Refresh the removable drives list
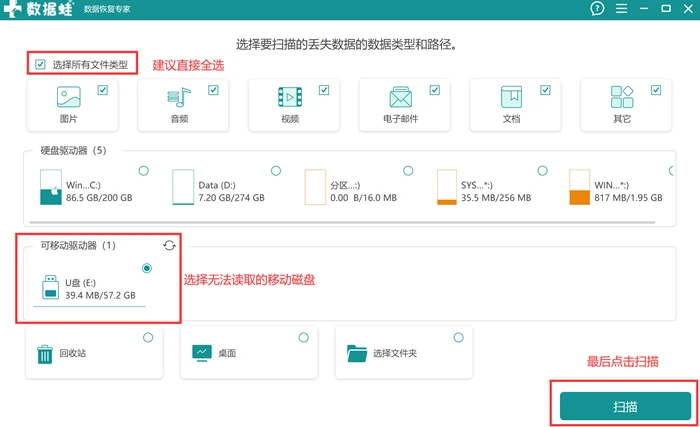The image size is (700, 427). point(169,245)
